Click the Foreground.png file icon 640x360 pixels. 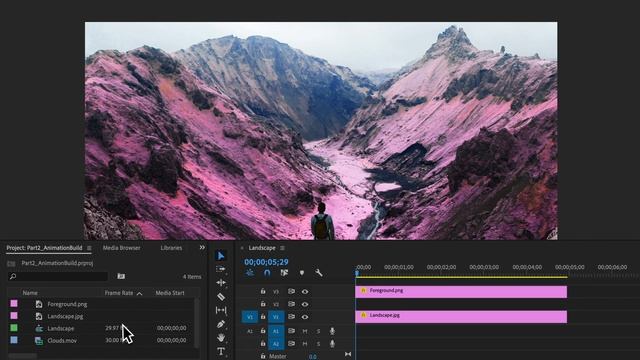pyautogui.click(x=39, y=304)
